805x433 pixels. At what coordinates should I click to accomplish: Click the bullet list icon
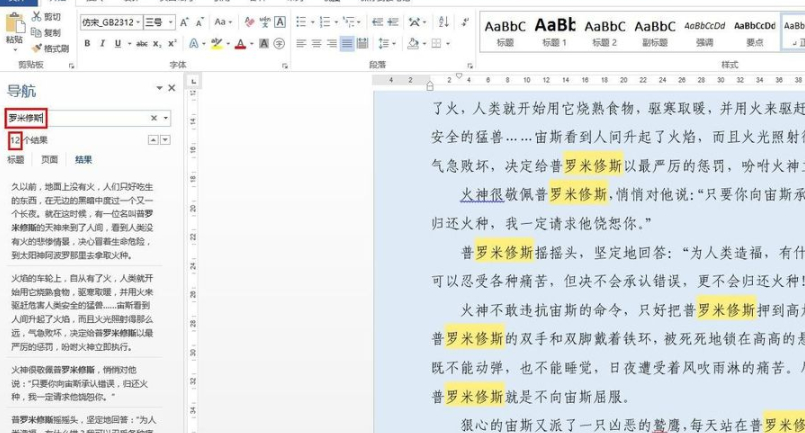tap(301, 22)
